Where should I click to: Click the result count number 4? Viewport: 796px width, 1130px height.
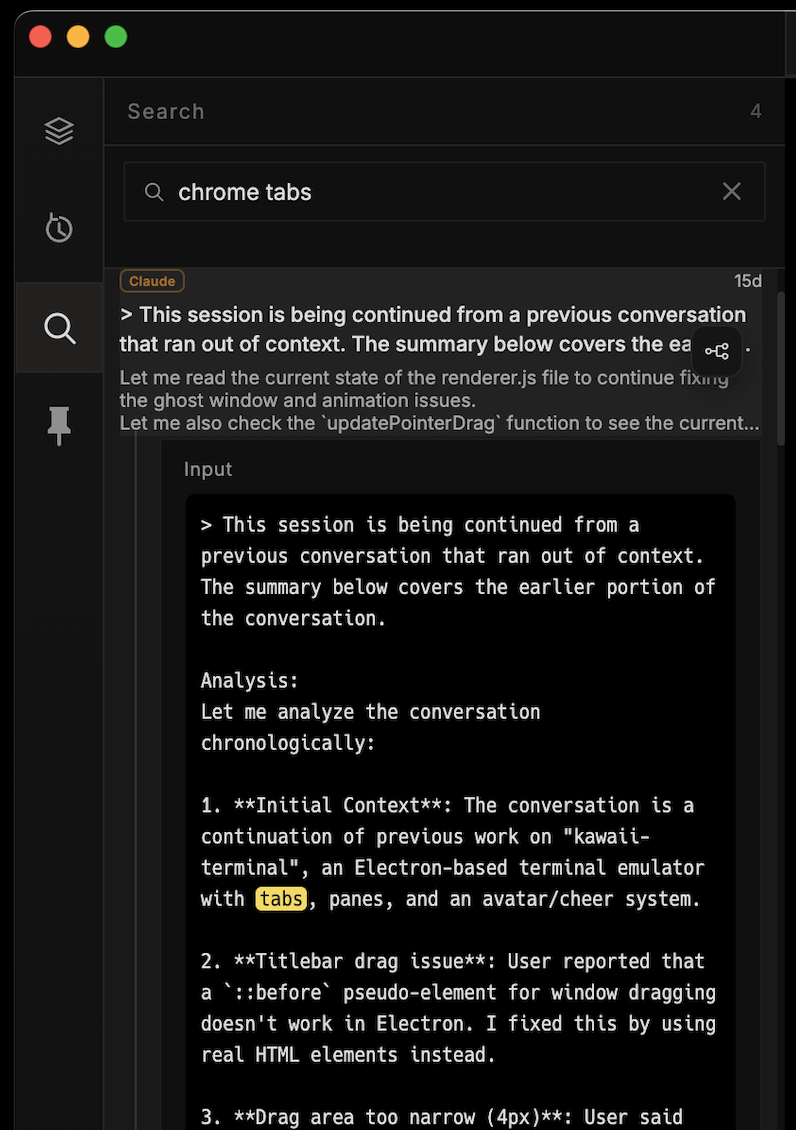tap(756, 111)
